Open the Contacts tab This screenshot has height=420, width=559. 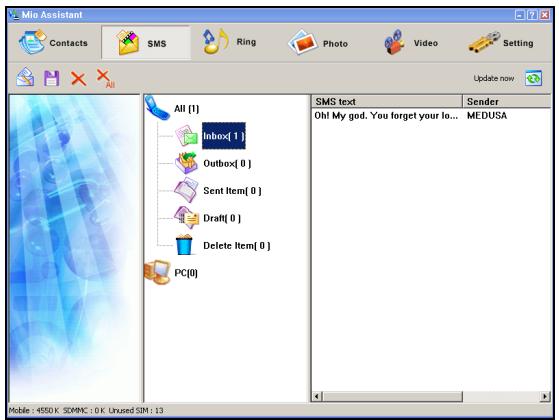53,43
